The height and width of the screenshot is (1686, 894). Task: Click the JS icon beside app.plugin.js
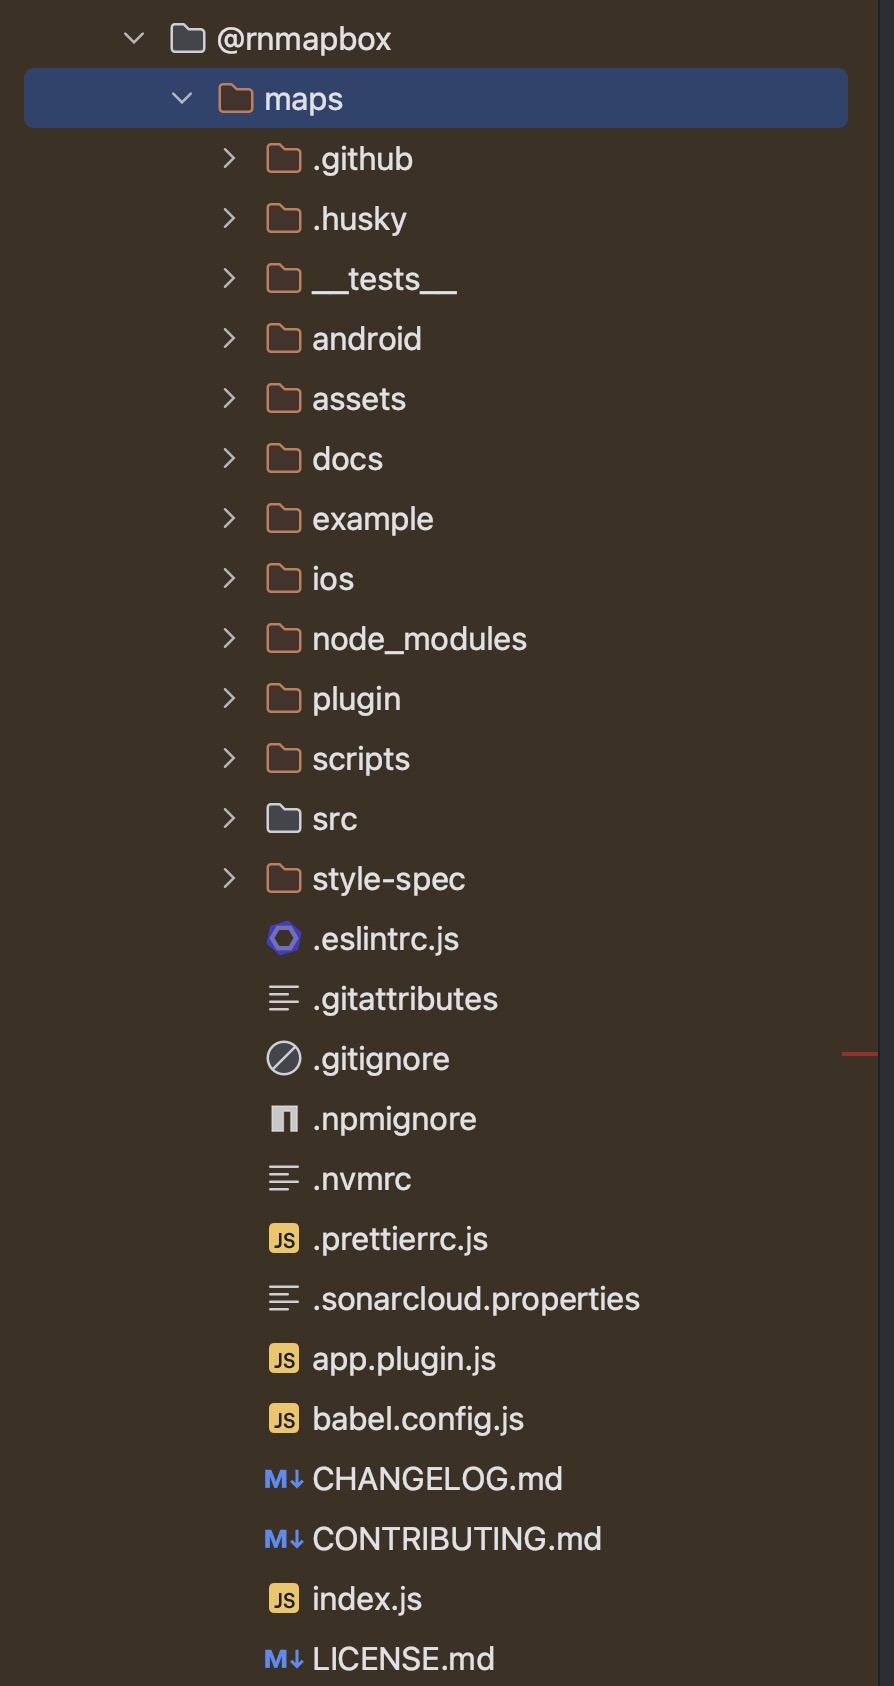(x=284, y=1358)
